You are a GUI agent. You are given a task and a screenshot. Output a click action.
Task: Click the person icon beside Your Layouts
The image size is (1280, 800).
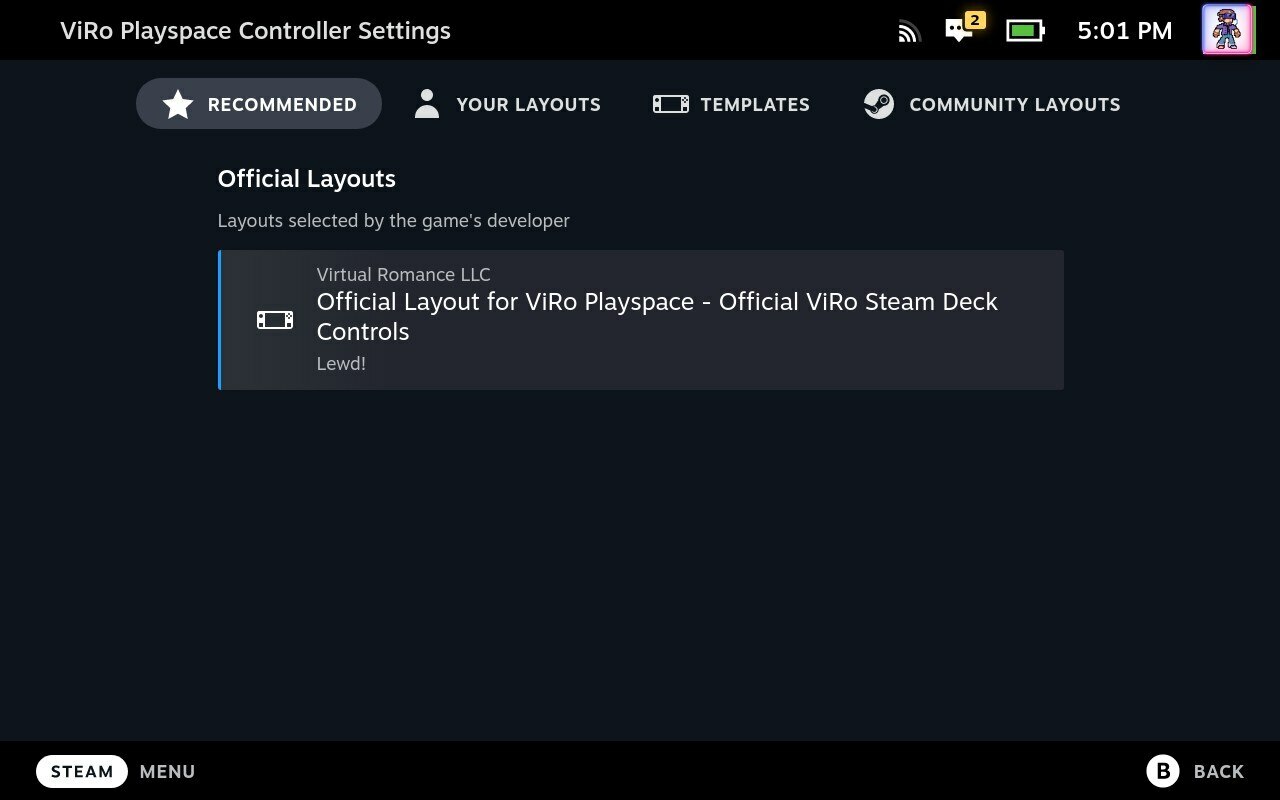427,102
